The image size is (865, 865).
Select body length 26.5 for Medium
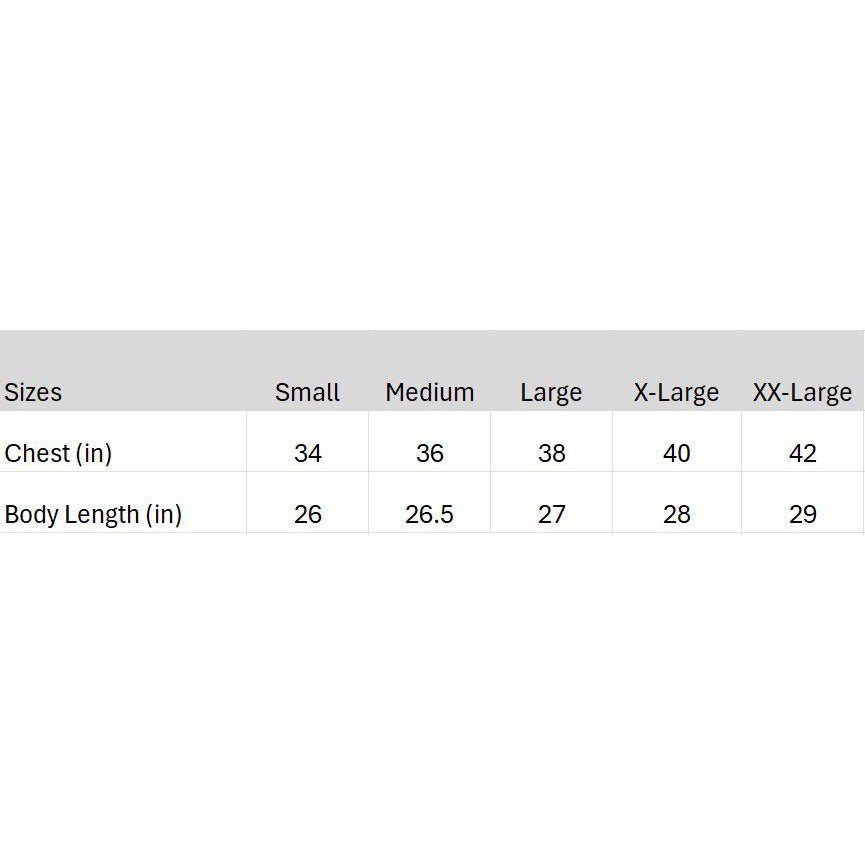430,514
